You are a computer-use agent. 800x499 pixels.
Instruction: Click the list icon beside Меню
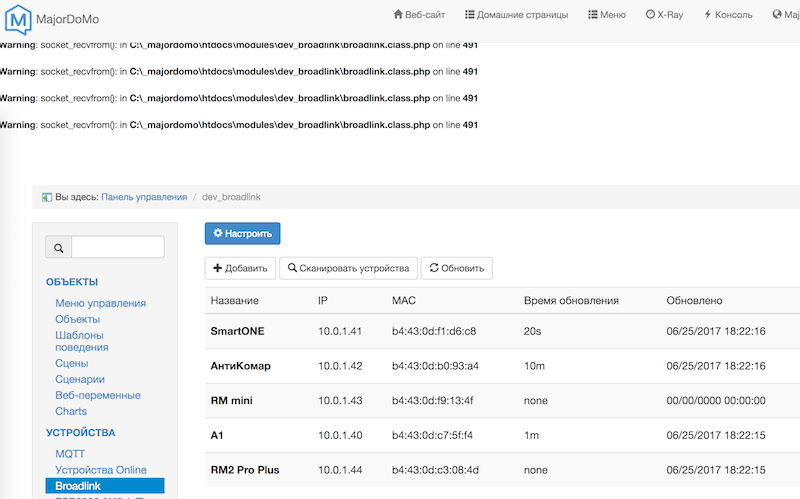point(592,14)
